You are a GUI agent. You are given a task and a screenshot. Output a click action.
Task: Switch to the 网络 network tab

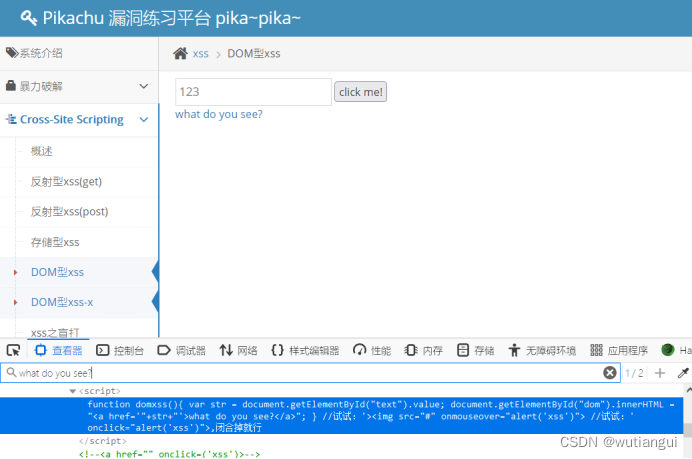238,350
